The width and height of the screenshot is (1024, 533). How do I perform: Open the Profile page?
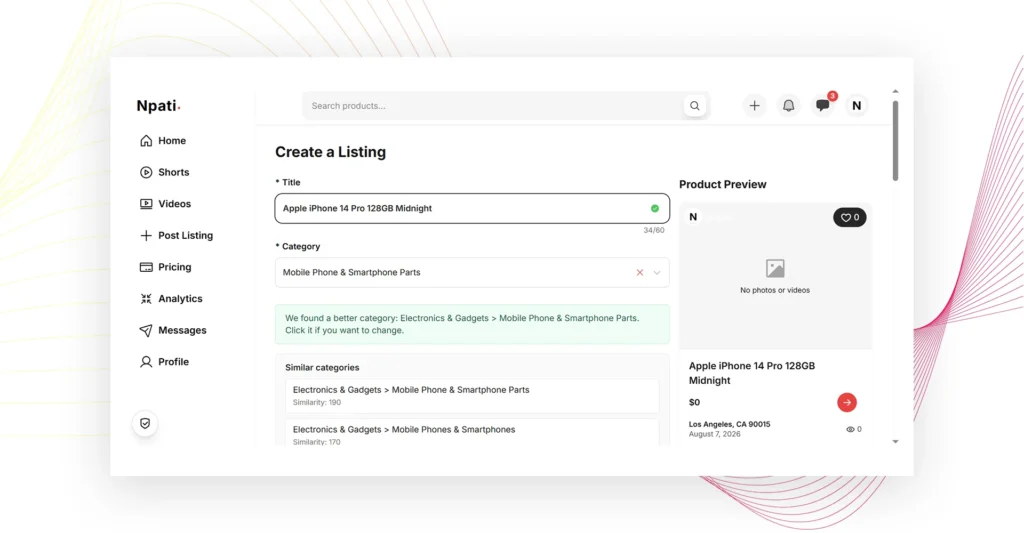click(x=164, y=362)
